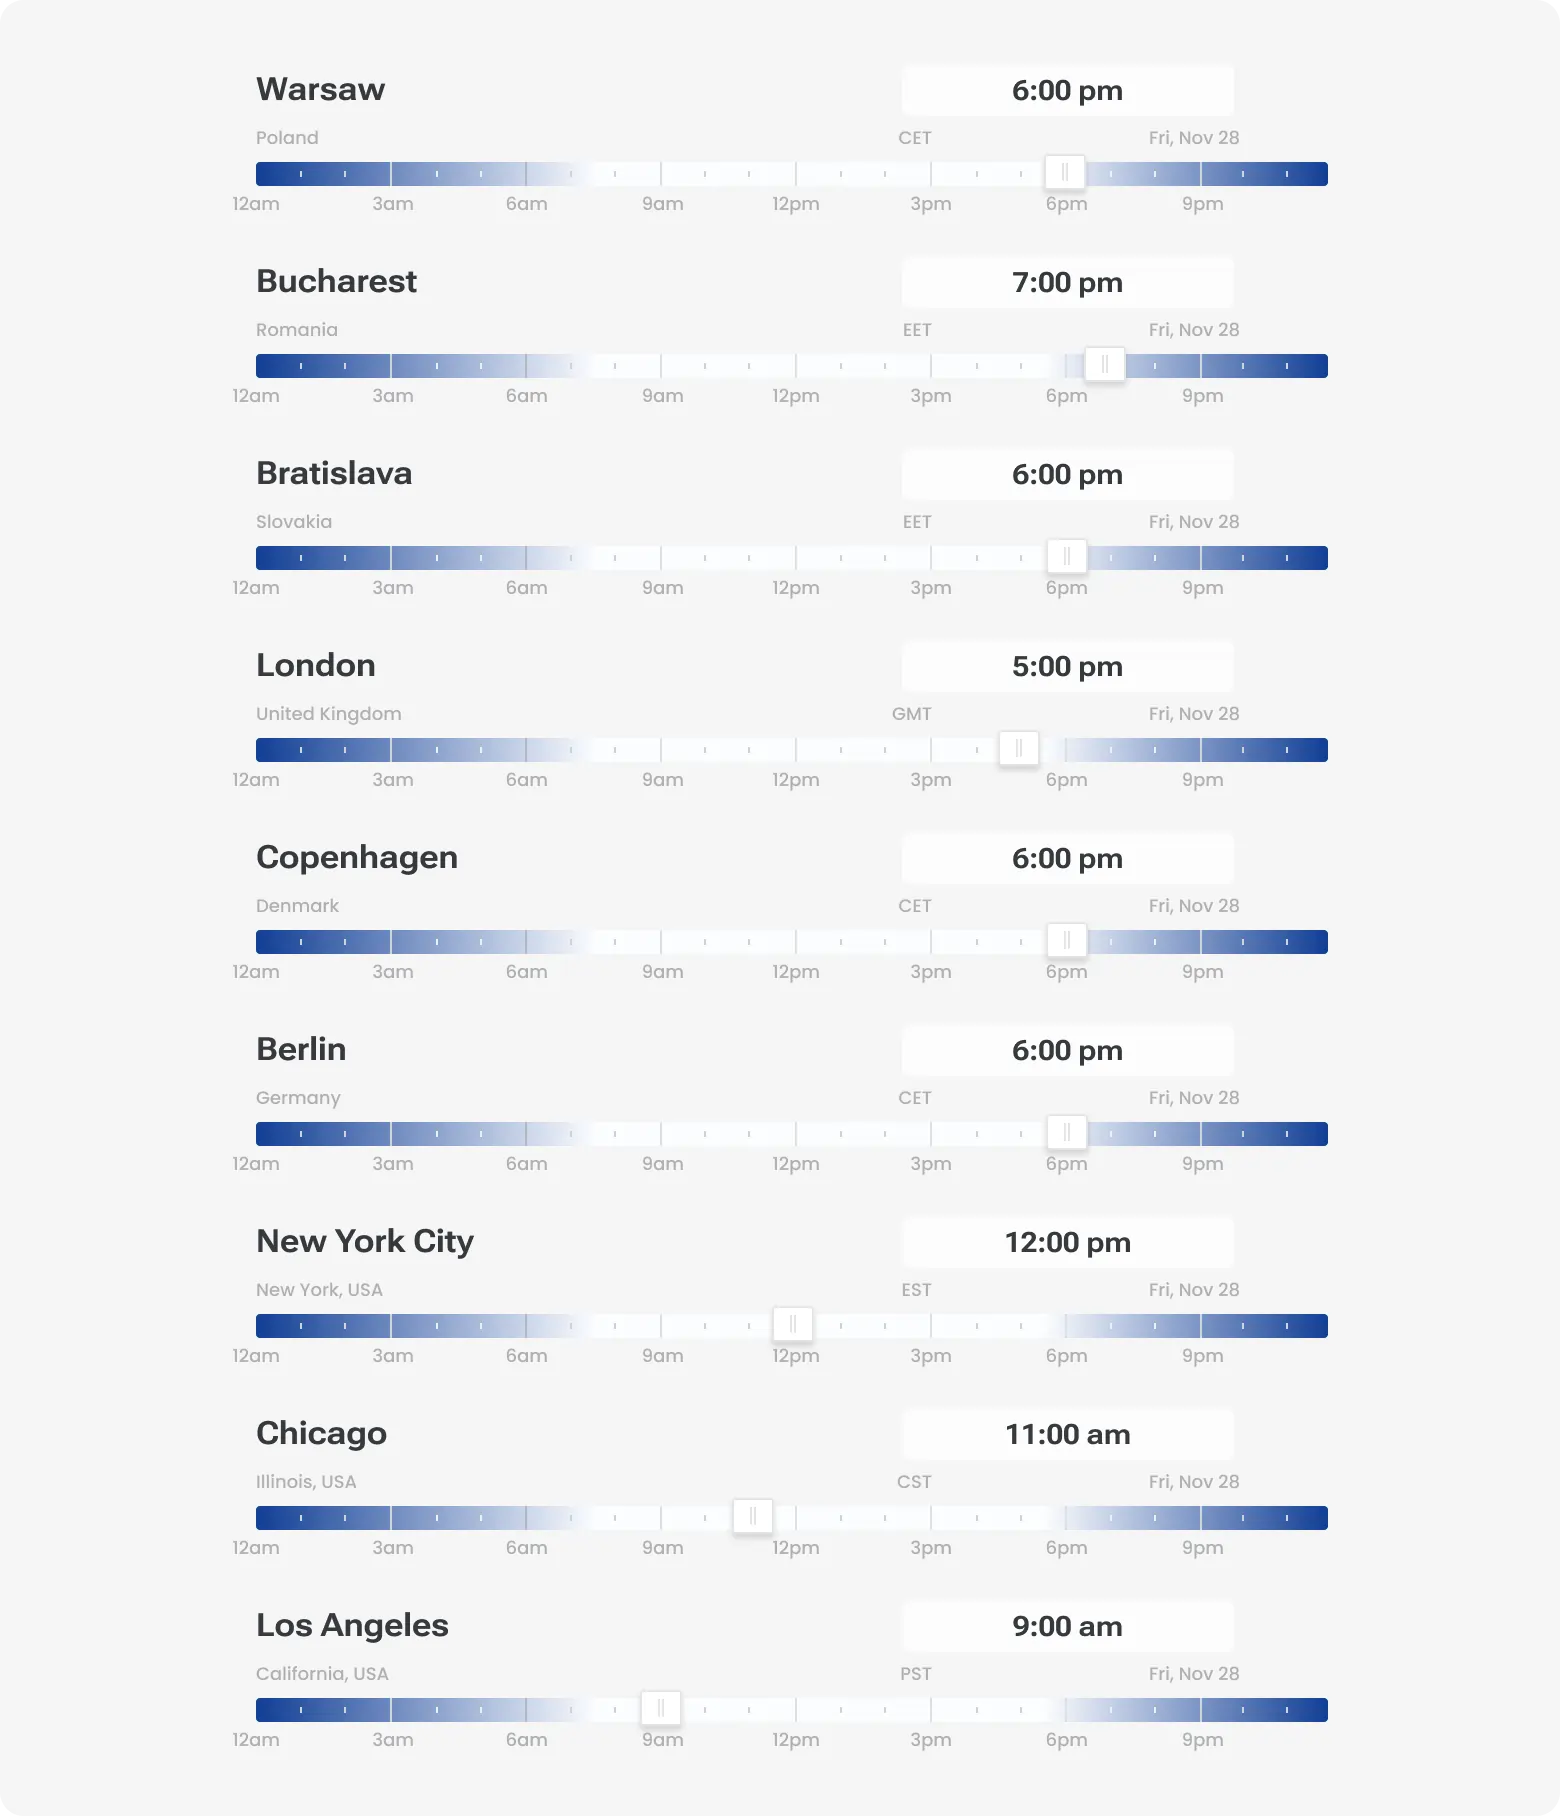Select the Fri, Nov 28 date beside Berlin
The width and height of the screenshot is (1560, 1816).
[1193, 1097]
